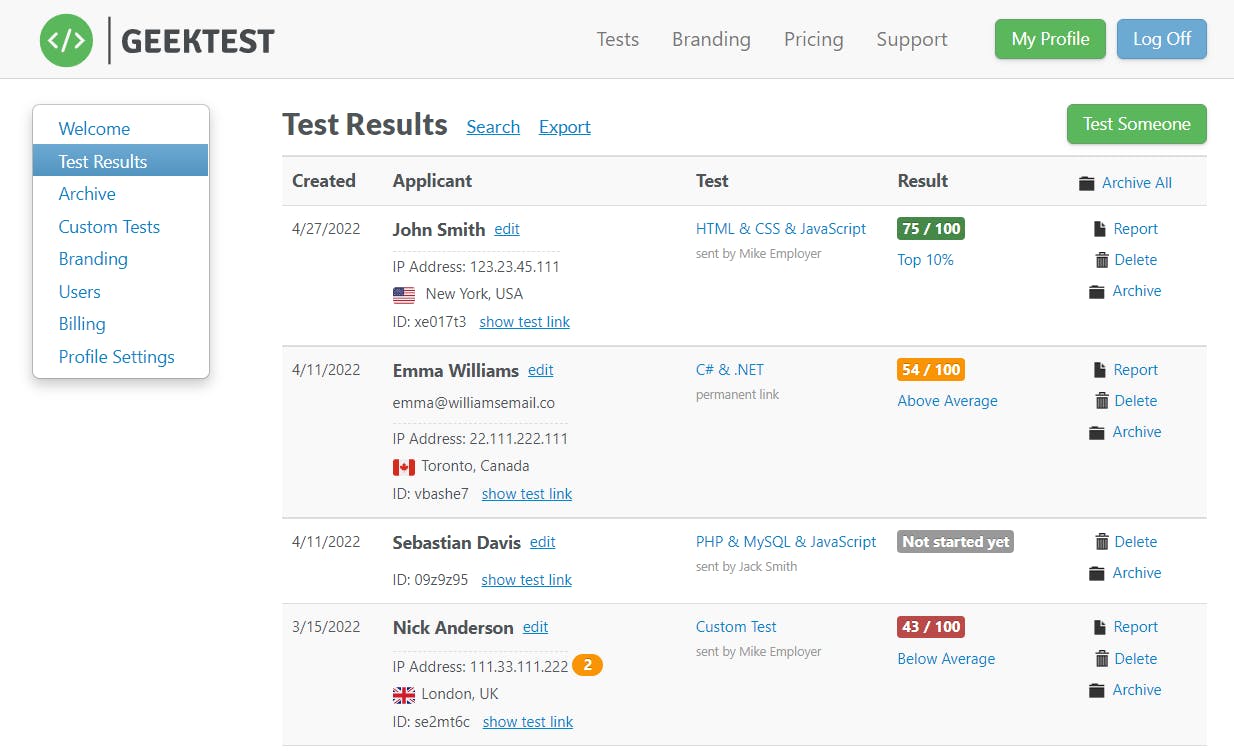Open Billing from the sidebar menu

coord(82,324)
